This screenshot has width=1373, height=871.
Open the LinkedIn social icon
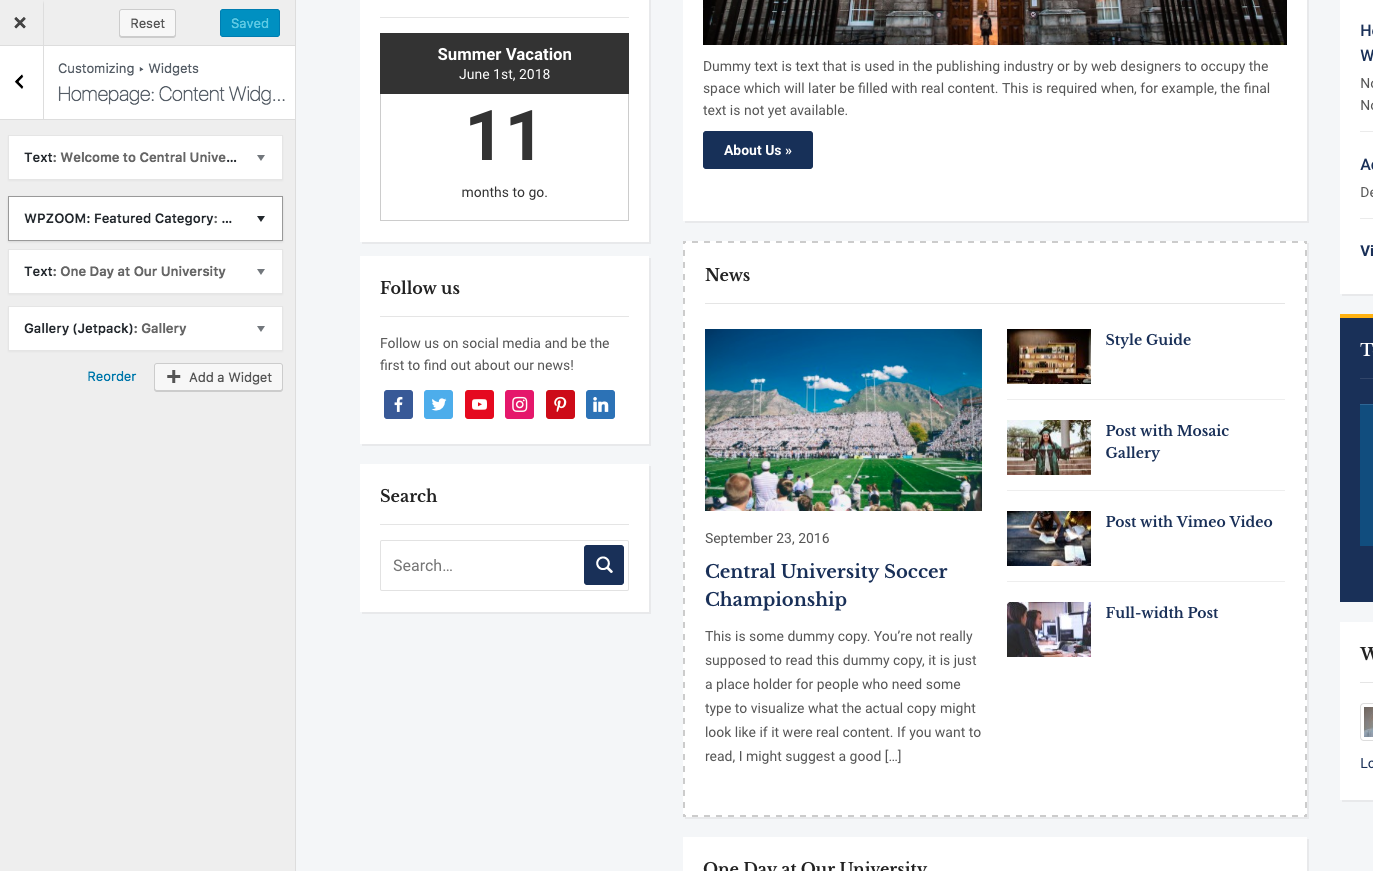600,405
